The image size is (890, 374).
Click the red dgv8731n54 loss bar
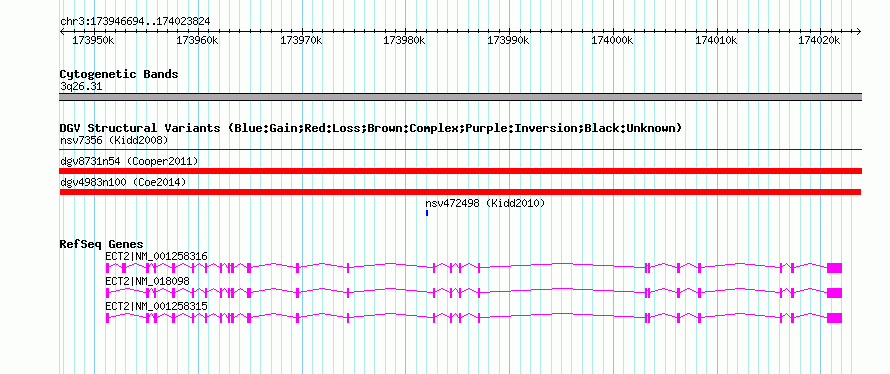[460, 171]
